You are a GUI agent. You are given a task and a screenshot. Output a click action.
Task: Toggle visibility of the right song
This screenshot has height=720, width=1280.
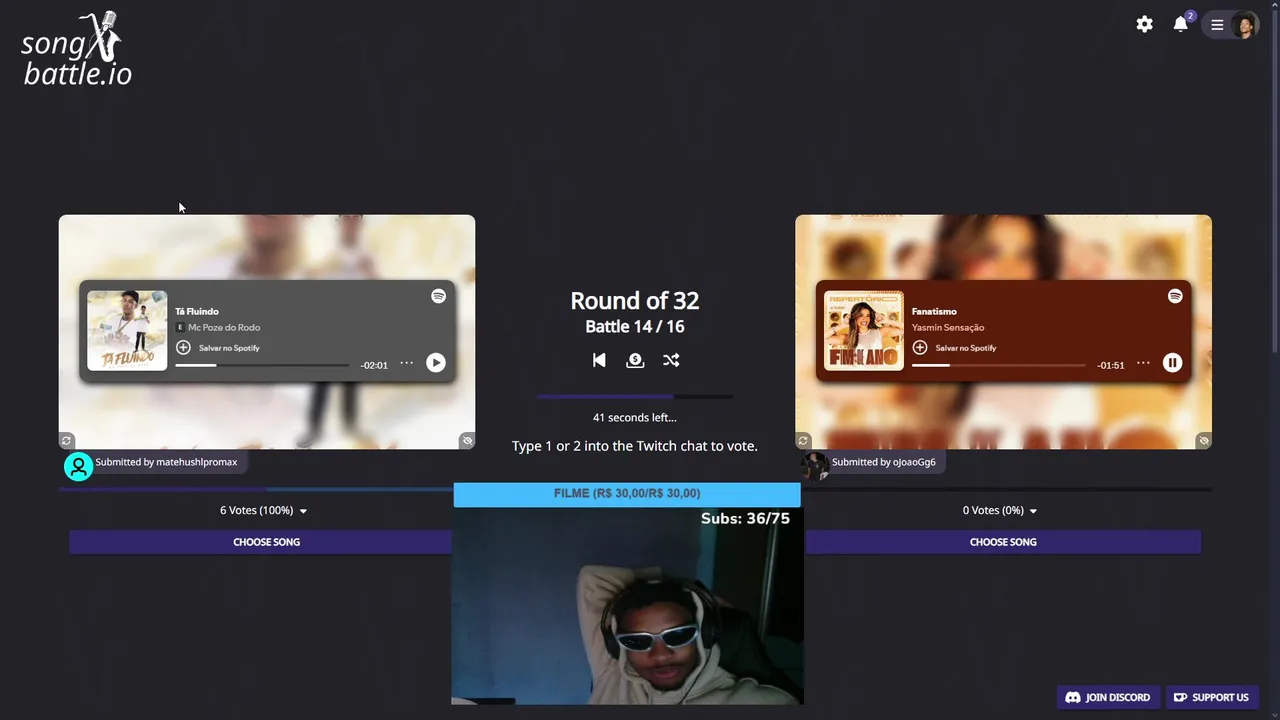[x=1204, y=441]
